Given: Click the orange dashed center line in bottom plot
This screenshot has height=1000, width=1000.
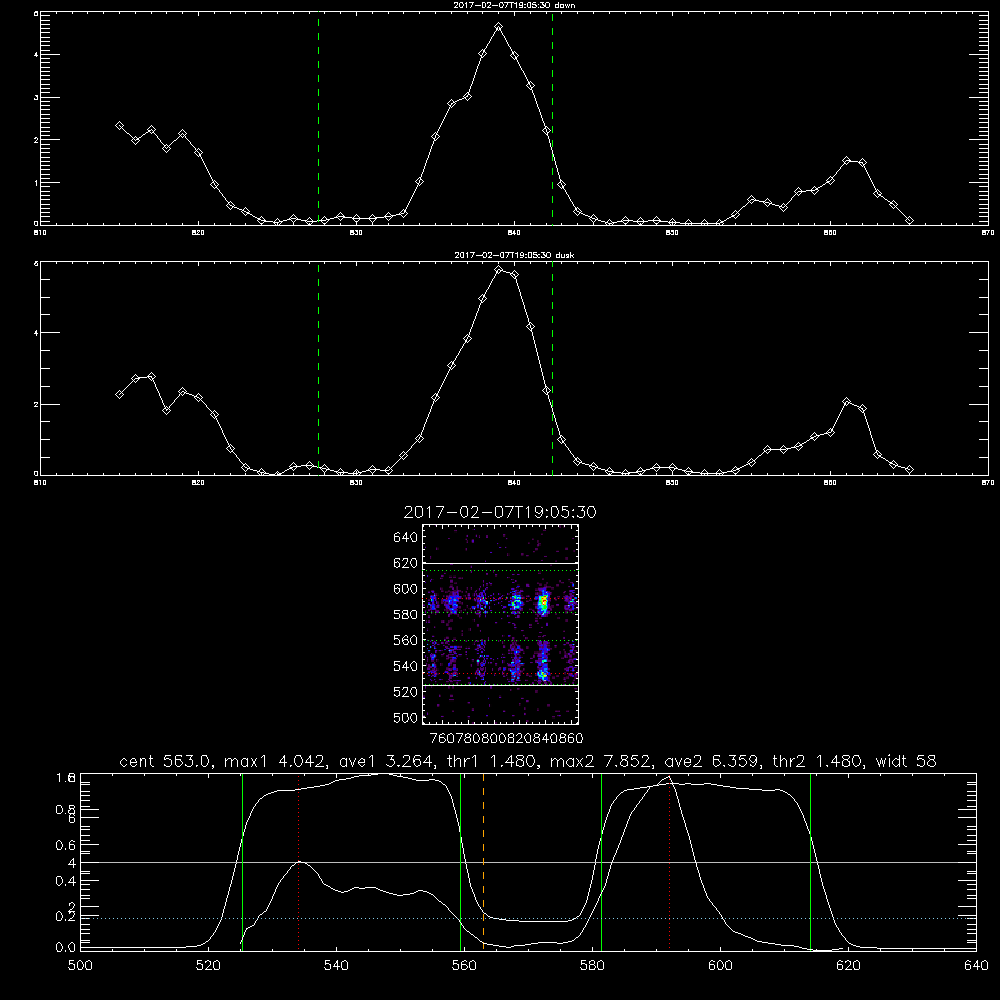Looking at the screenshot, I should pyautogui.click(x=483, y=862).
